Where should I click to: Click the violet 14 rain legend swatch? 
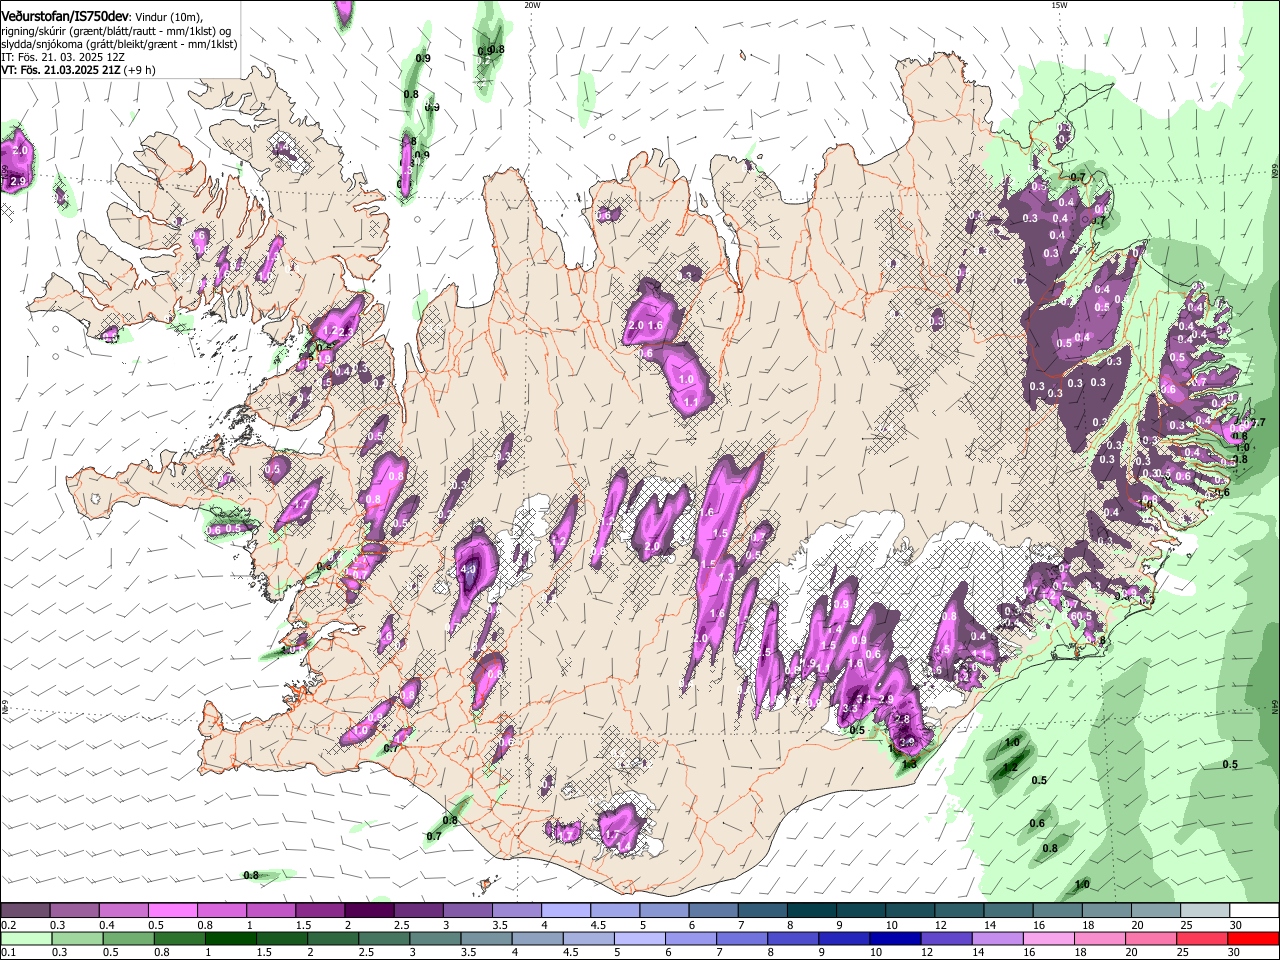995,939
